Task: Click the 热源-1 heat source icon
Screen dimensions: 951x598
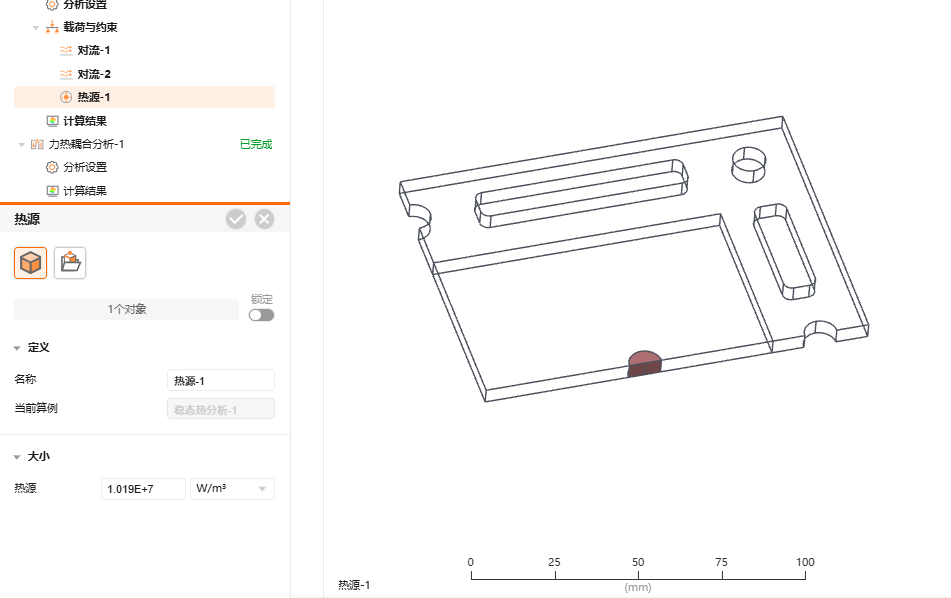Action: coord(66,97)
